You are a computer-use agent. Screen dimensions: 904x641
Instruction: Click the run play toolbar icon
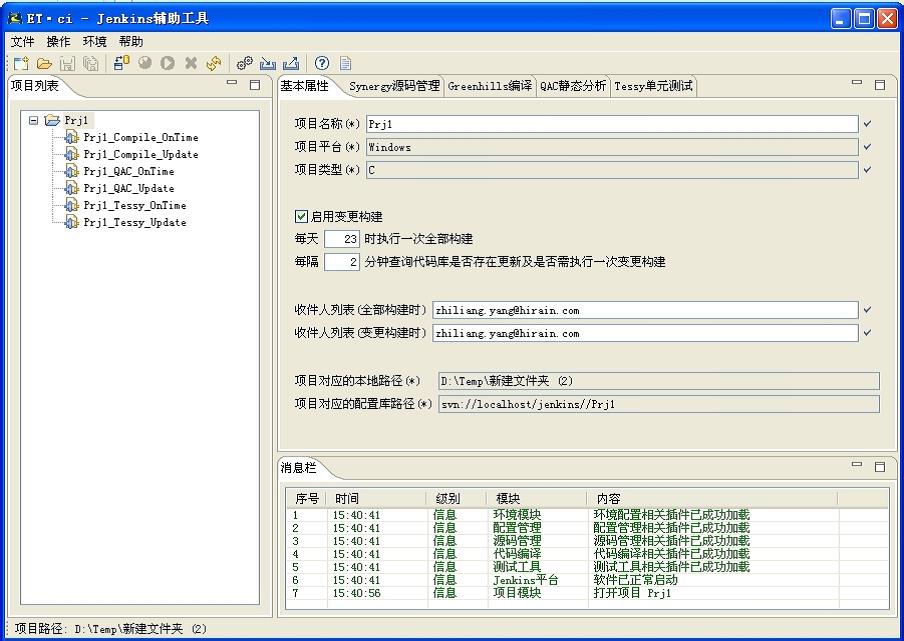(x=168, y=63)
